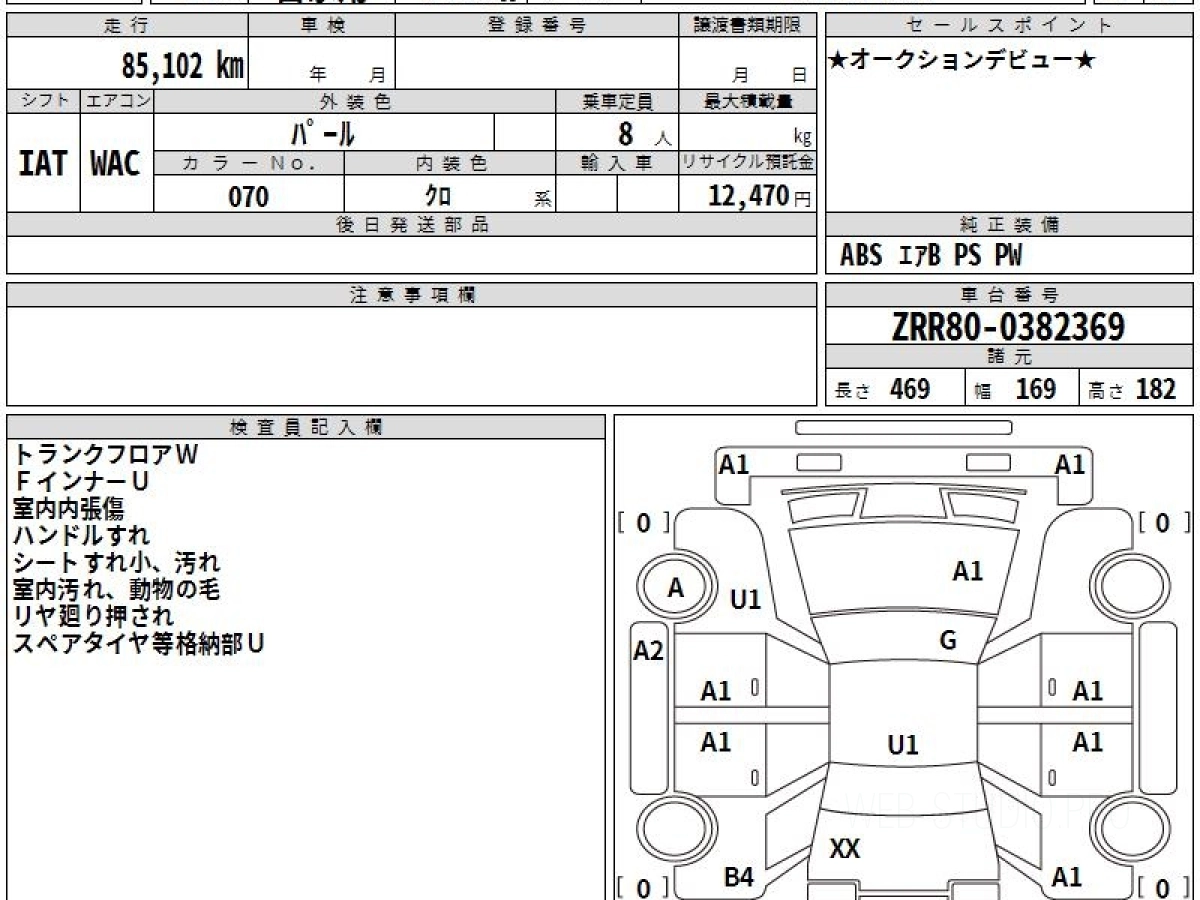Click the リサイクル預託金 header
Viewport: 1200px width, 900px height.
click(748, 164)
